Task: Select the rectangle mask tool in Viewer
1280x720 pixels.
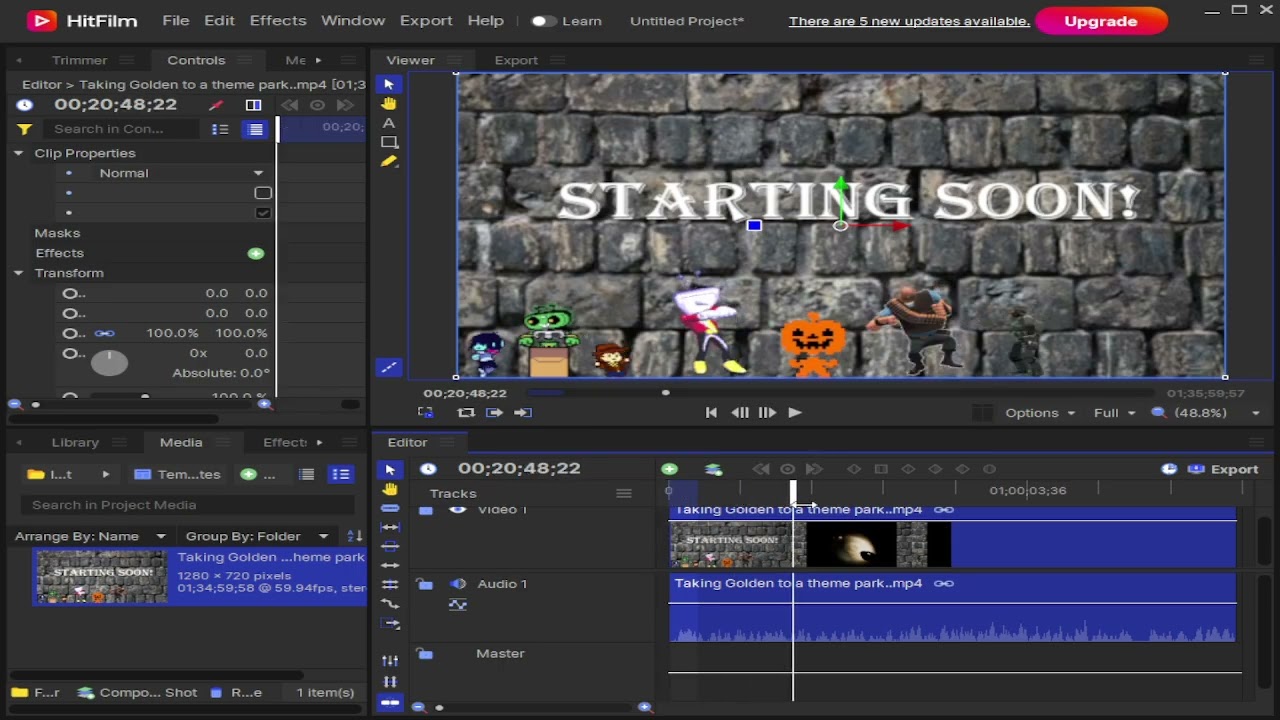Action: click(x=389, y=142)
